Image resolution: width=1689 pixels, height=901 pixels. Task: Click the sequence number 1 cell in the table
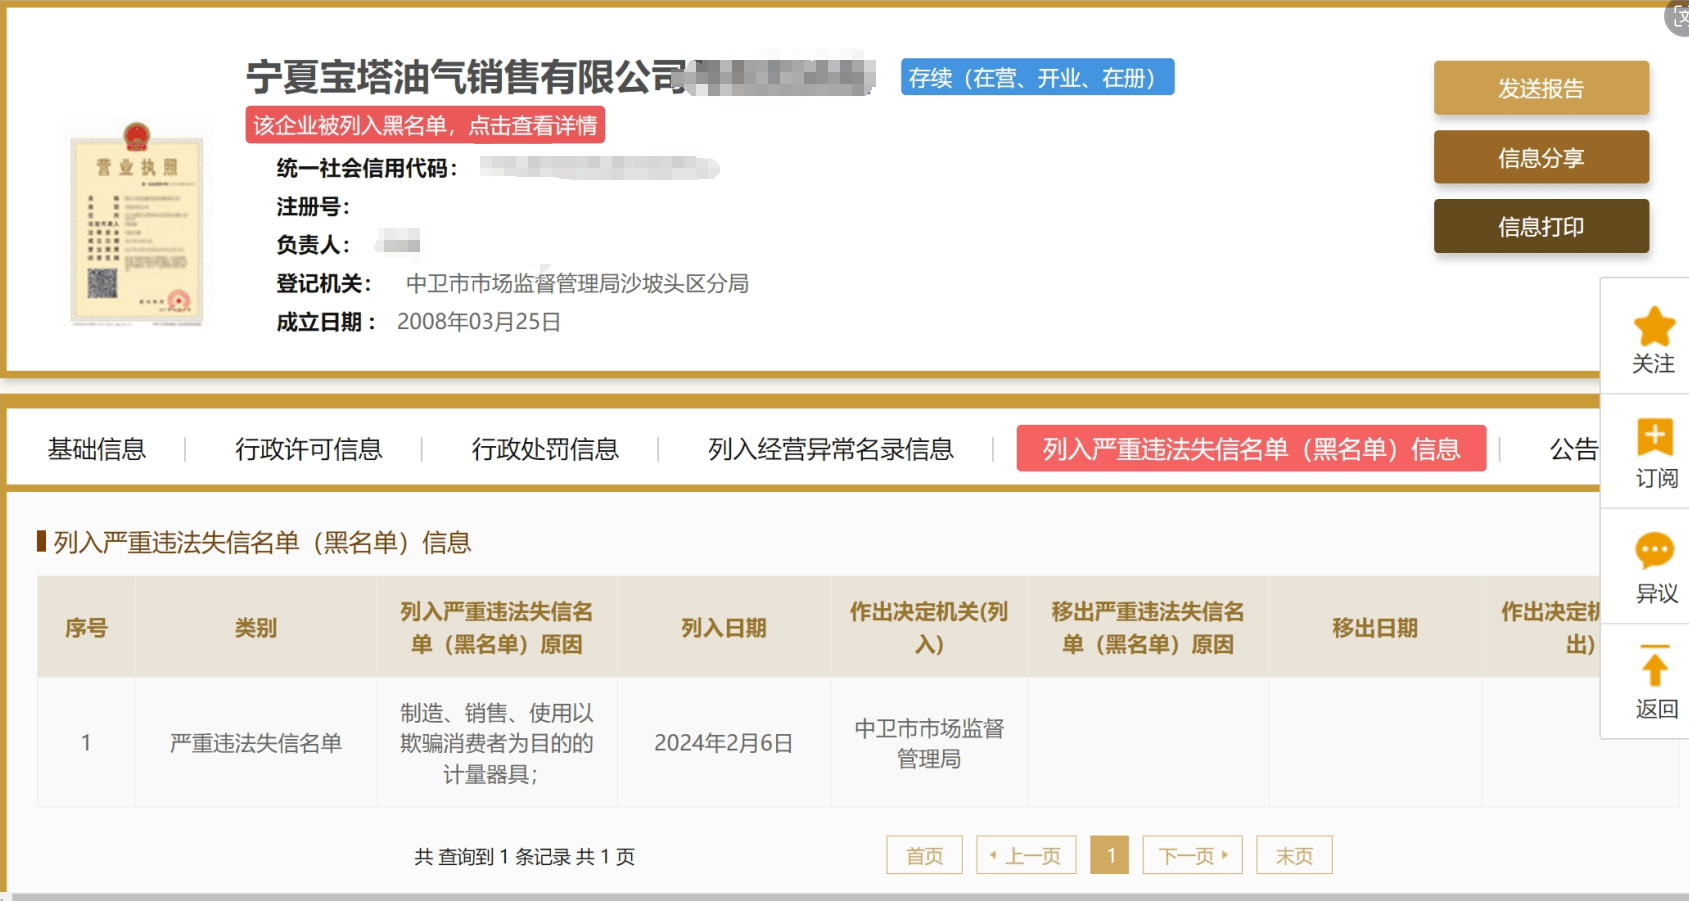[86, 743]
